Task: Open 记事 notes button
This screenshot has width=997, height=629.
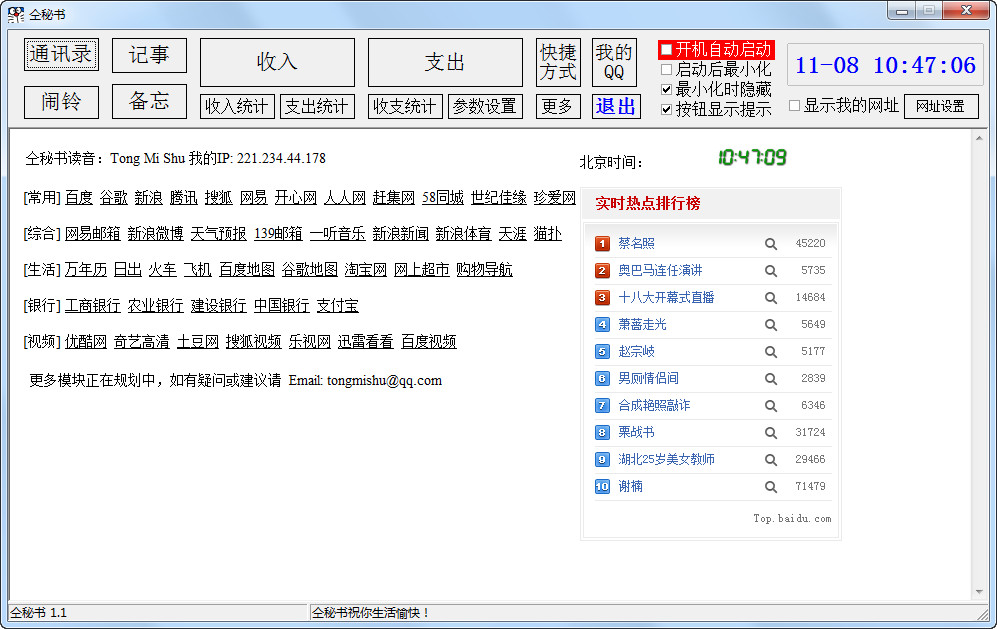Action: 149,55
